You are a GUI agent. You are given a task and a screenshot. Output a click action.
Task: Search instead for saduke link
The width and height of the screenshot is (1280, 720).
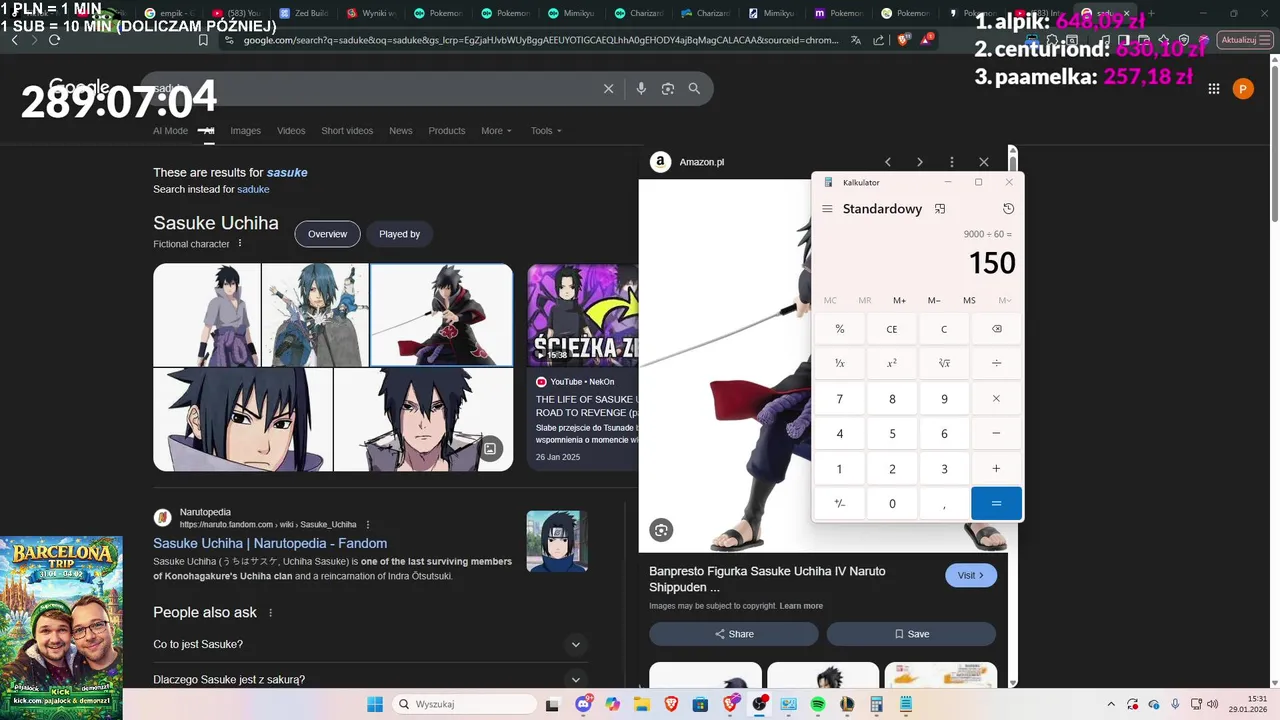(253, 189)
